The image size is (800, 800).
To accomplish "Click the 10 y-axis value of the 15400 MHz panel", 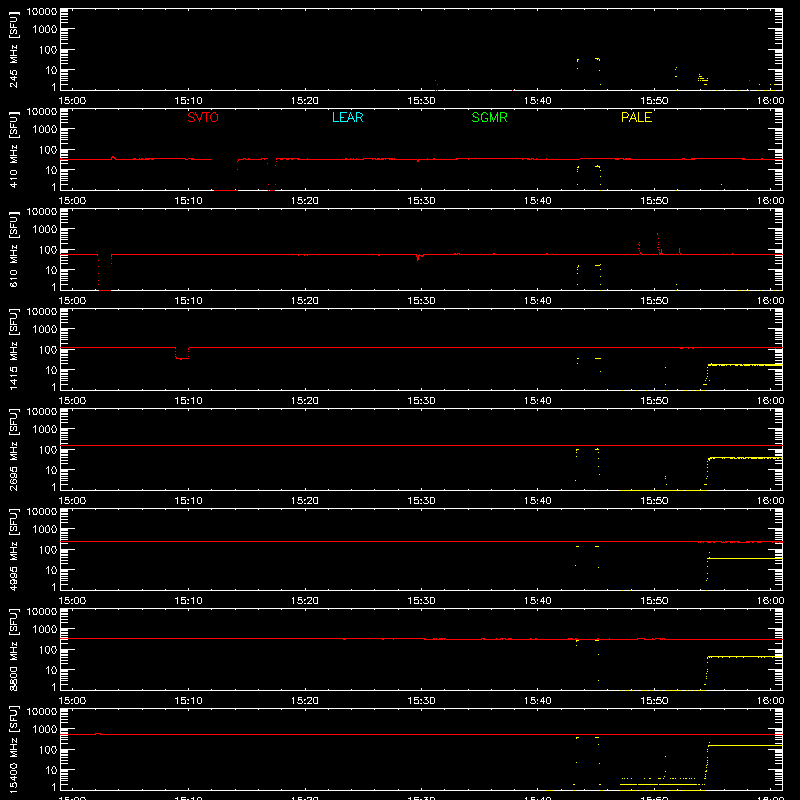I will click(x=51, y=770).
